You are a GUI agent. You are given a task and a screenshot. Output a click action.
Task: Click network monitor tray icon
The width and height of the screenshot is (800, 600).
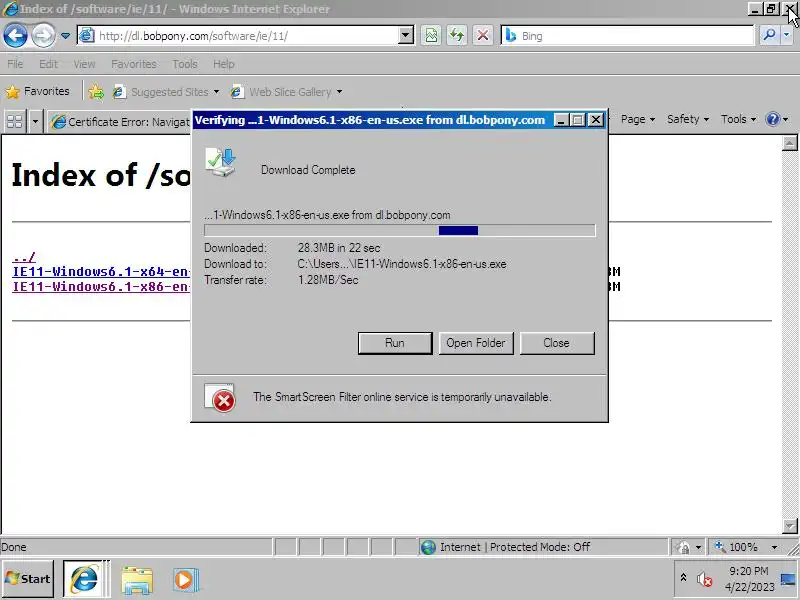tap(788, 579)
